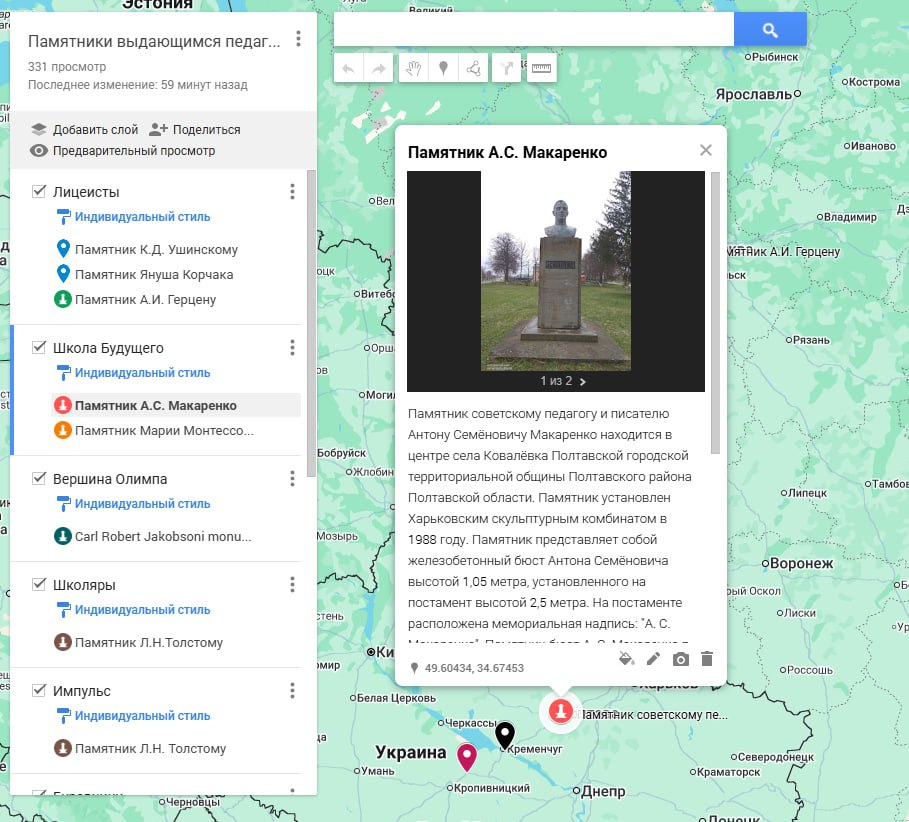
Task: Click the undo arrow in map toolbar
Action: coord(348,68)
